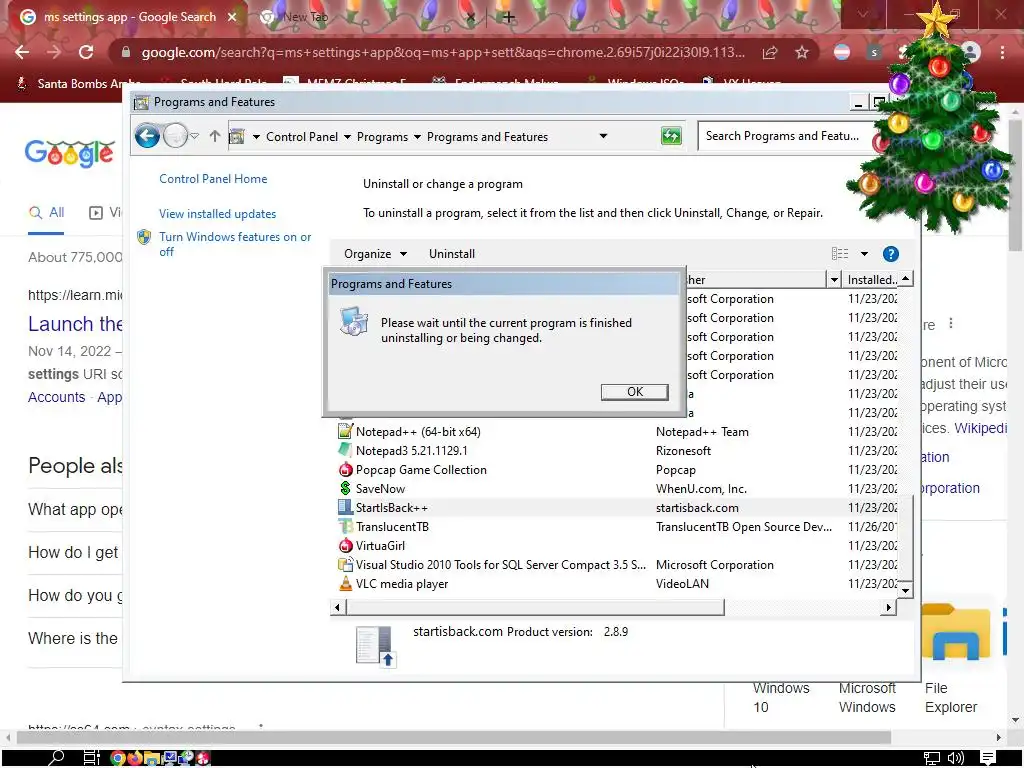This screenshot has width=1024, height=768.
Task: Go back in Programs and Features window
Action: (148, 136)
